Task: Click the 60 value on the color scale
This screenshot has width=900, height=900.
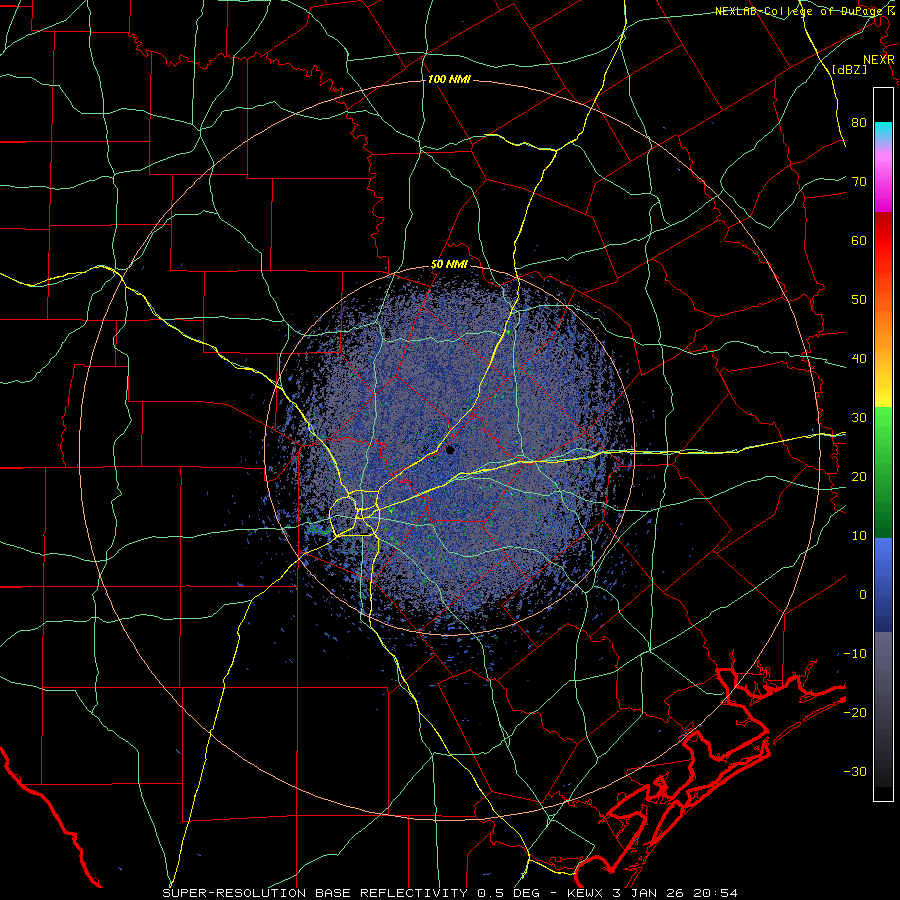Action: click(x=859, y=240)
